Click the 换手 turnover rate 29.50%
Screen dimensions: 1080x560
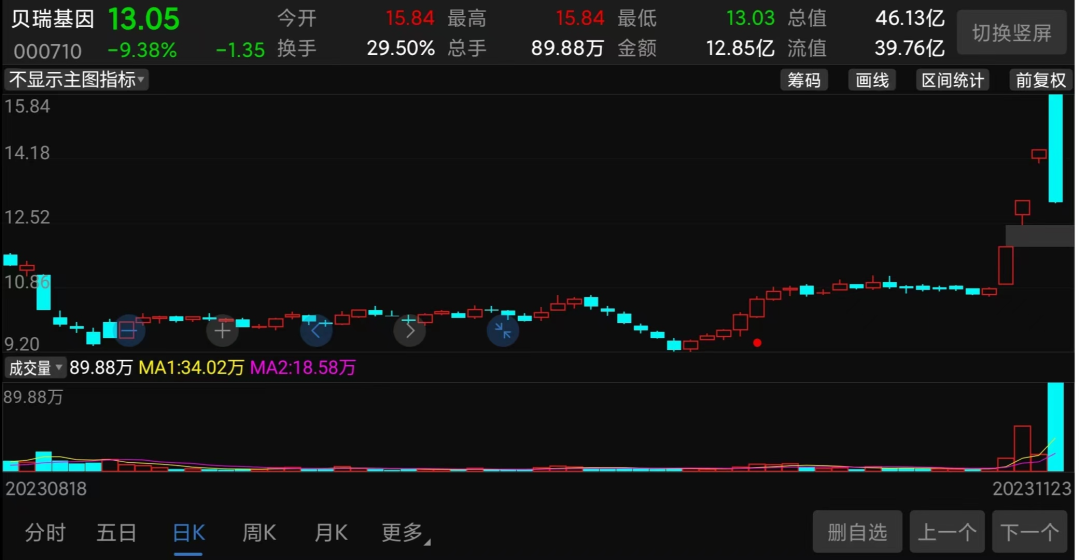click(x=400, y=48)
